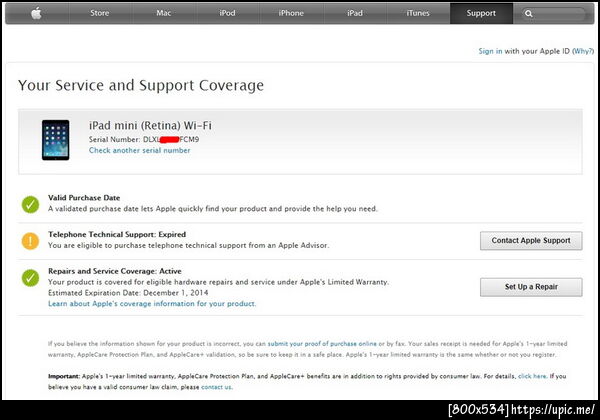Click the 'iPad mini (Retina) Wi-Fi' title
600x420 pixels.
(x=150, y=125)
